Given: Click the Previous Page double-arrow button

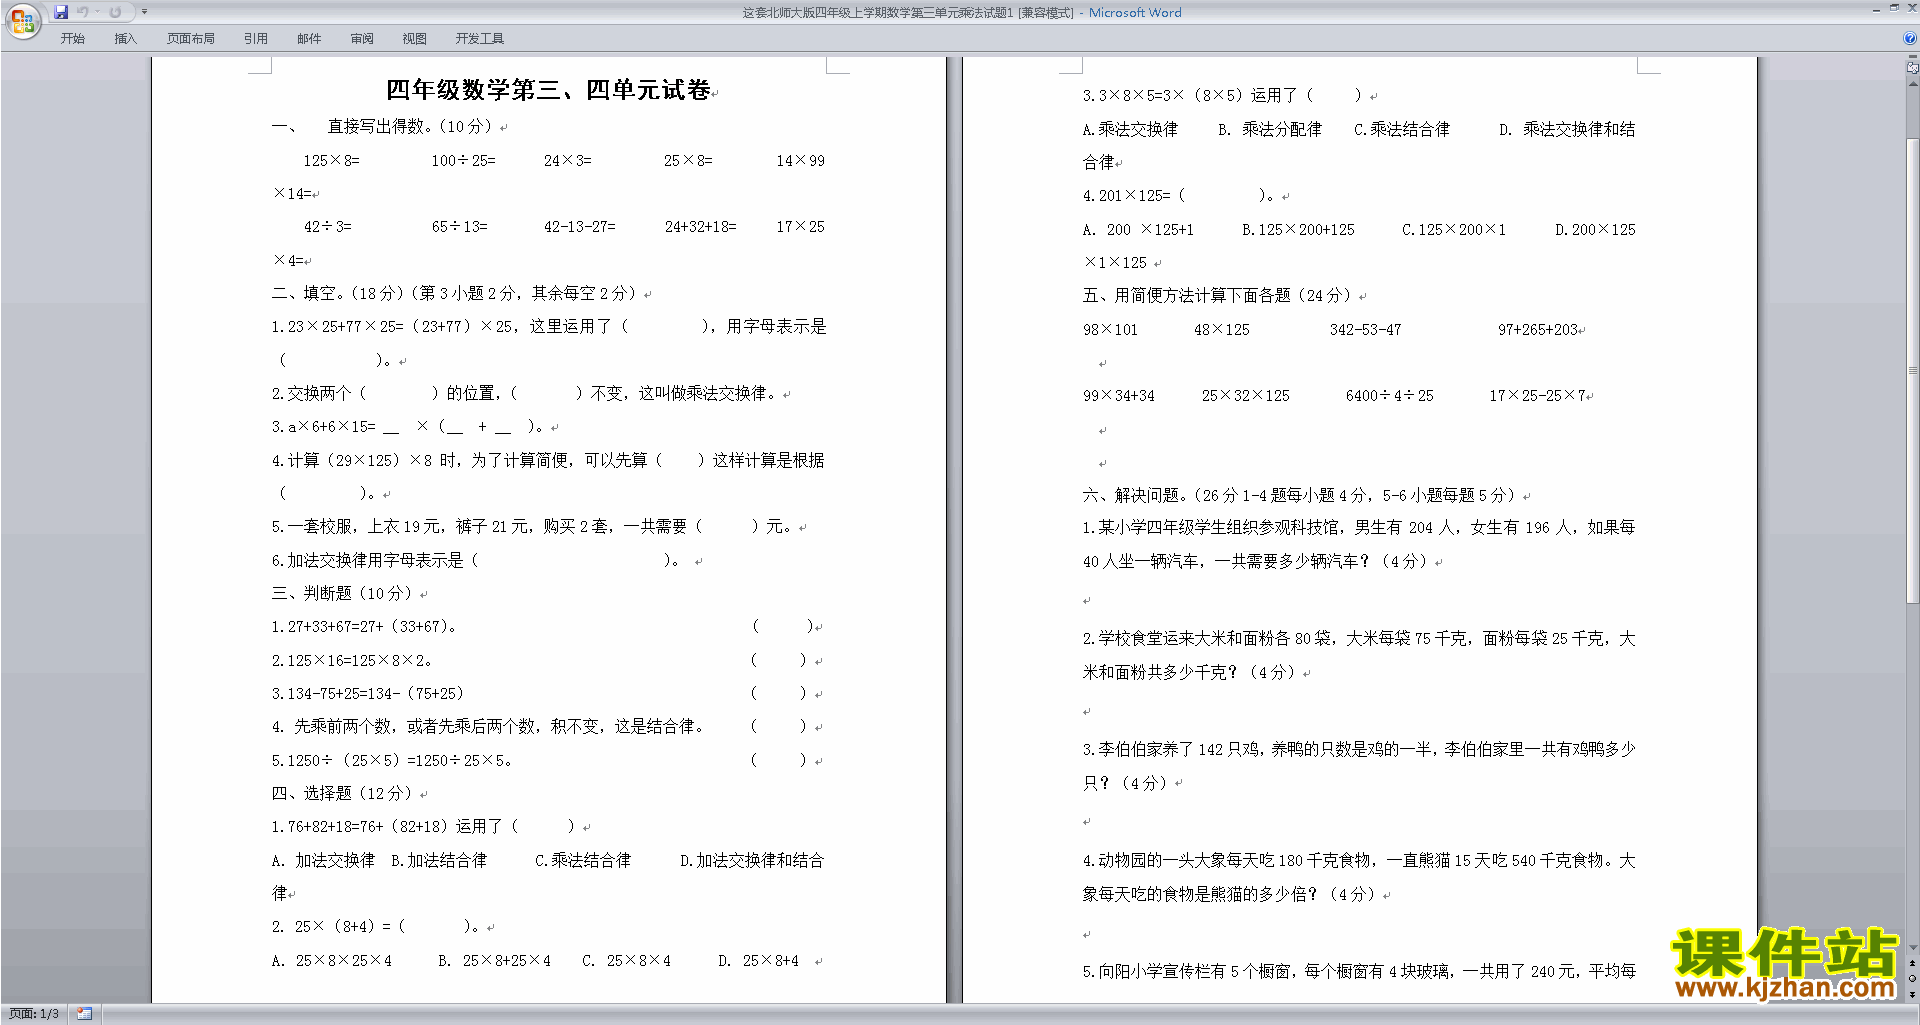Looking at the screenshot, I should point(1913,964).
